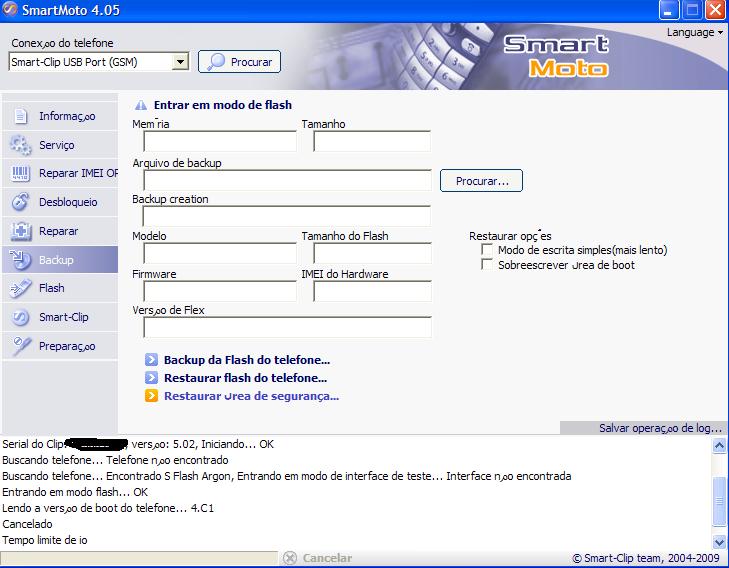This screenshot has height=568, width=729.
Task: Click the arrow icon beside Backup da Flash
Action: (x=151, y=360)
